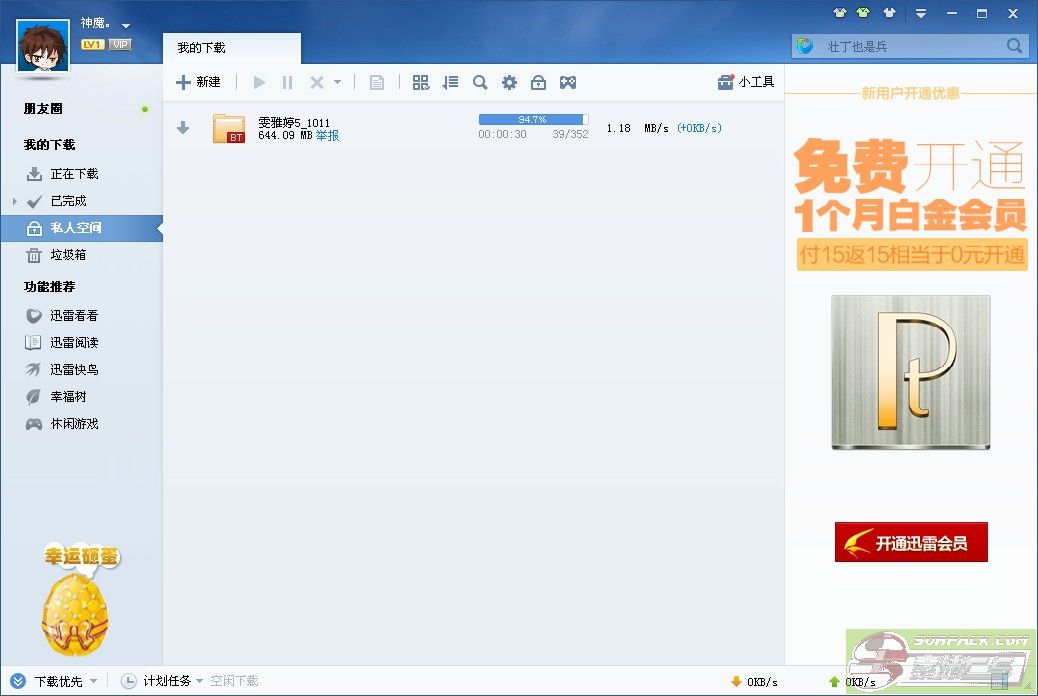Screen dimensions: 1038x696
Task: Select 正在下载 in the sidebar
Action: [74, 174]
